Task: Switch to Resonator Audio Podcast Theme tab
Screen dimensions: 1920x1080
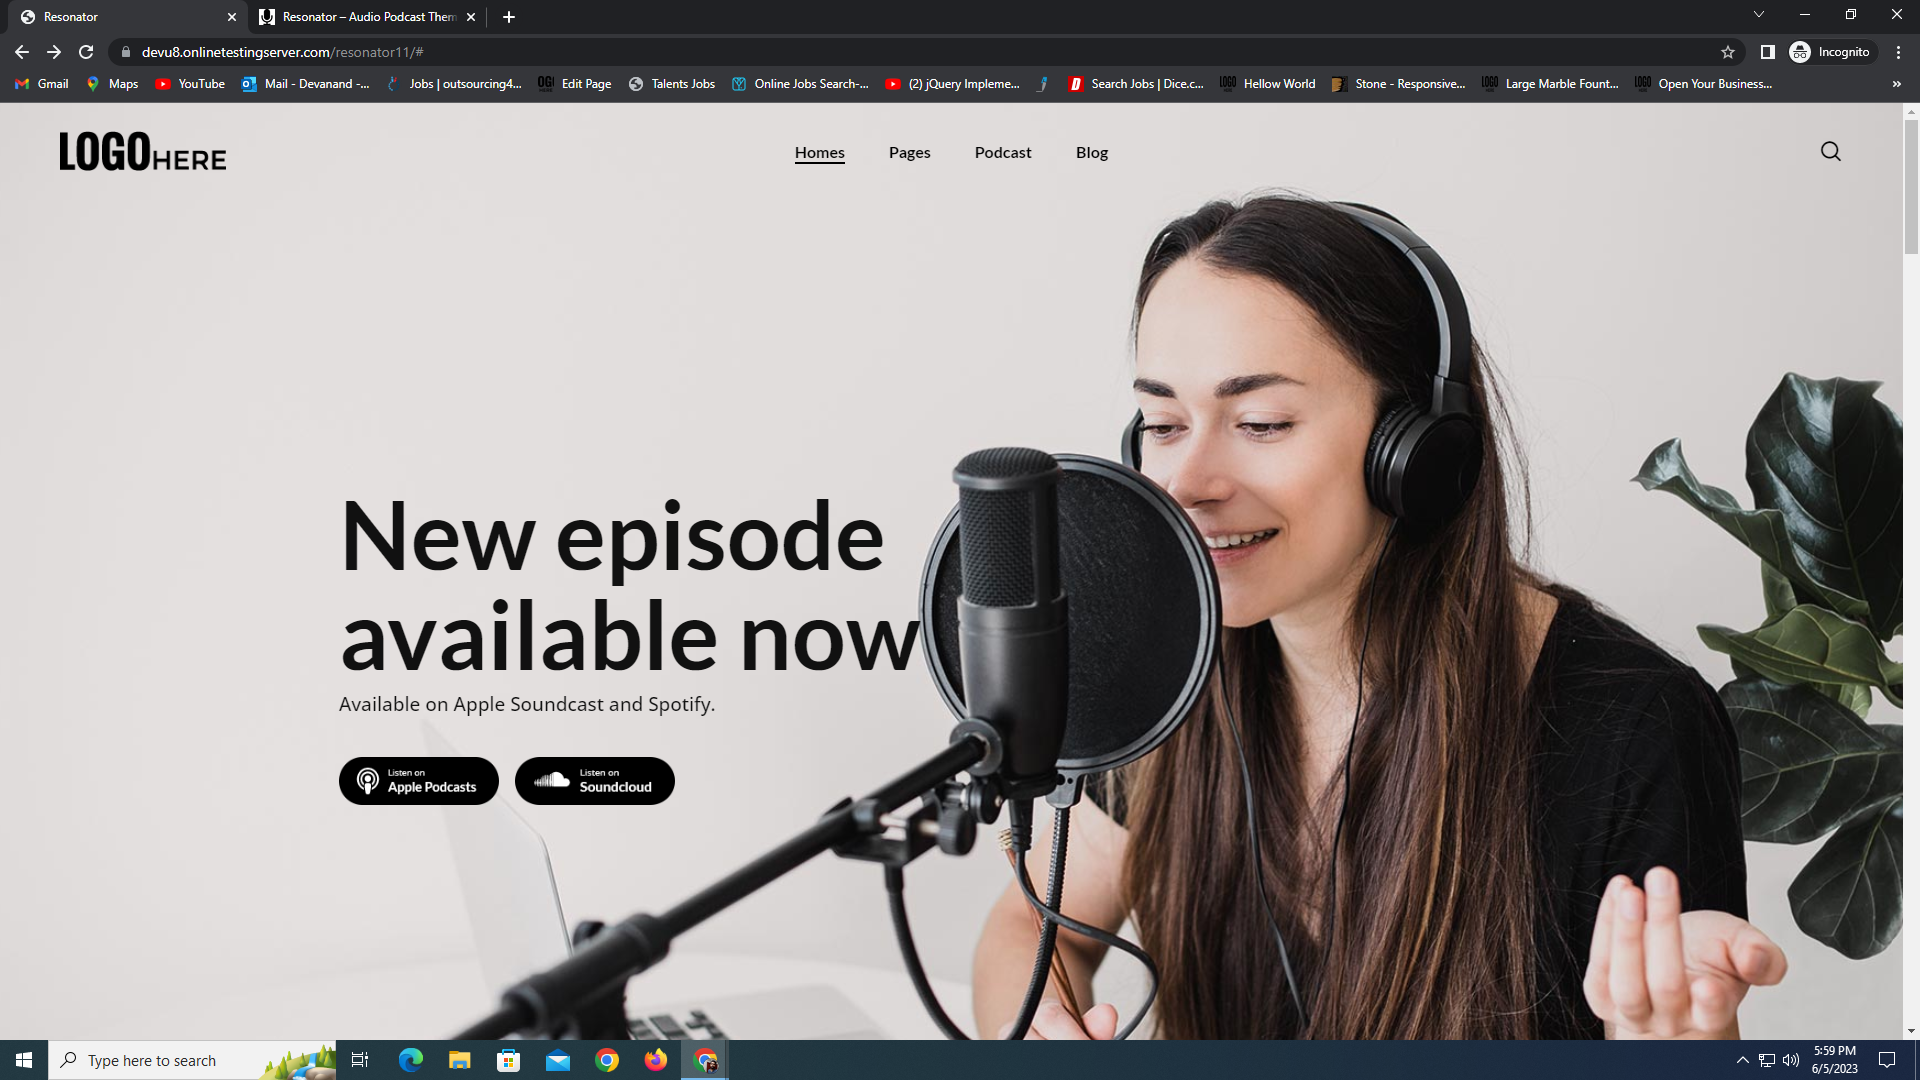Action: click(367, 17)
